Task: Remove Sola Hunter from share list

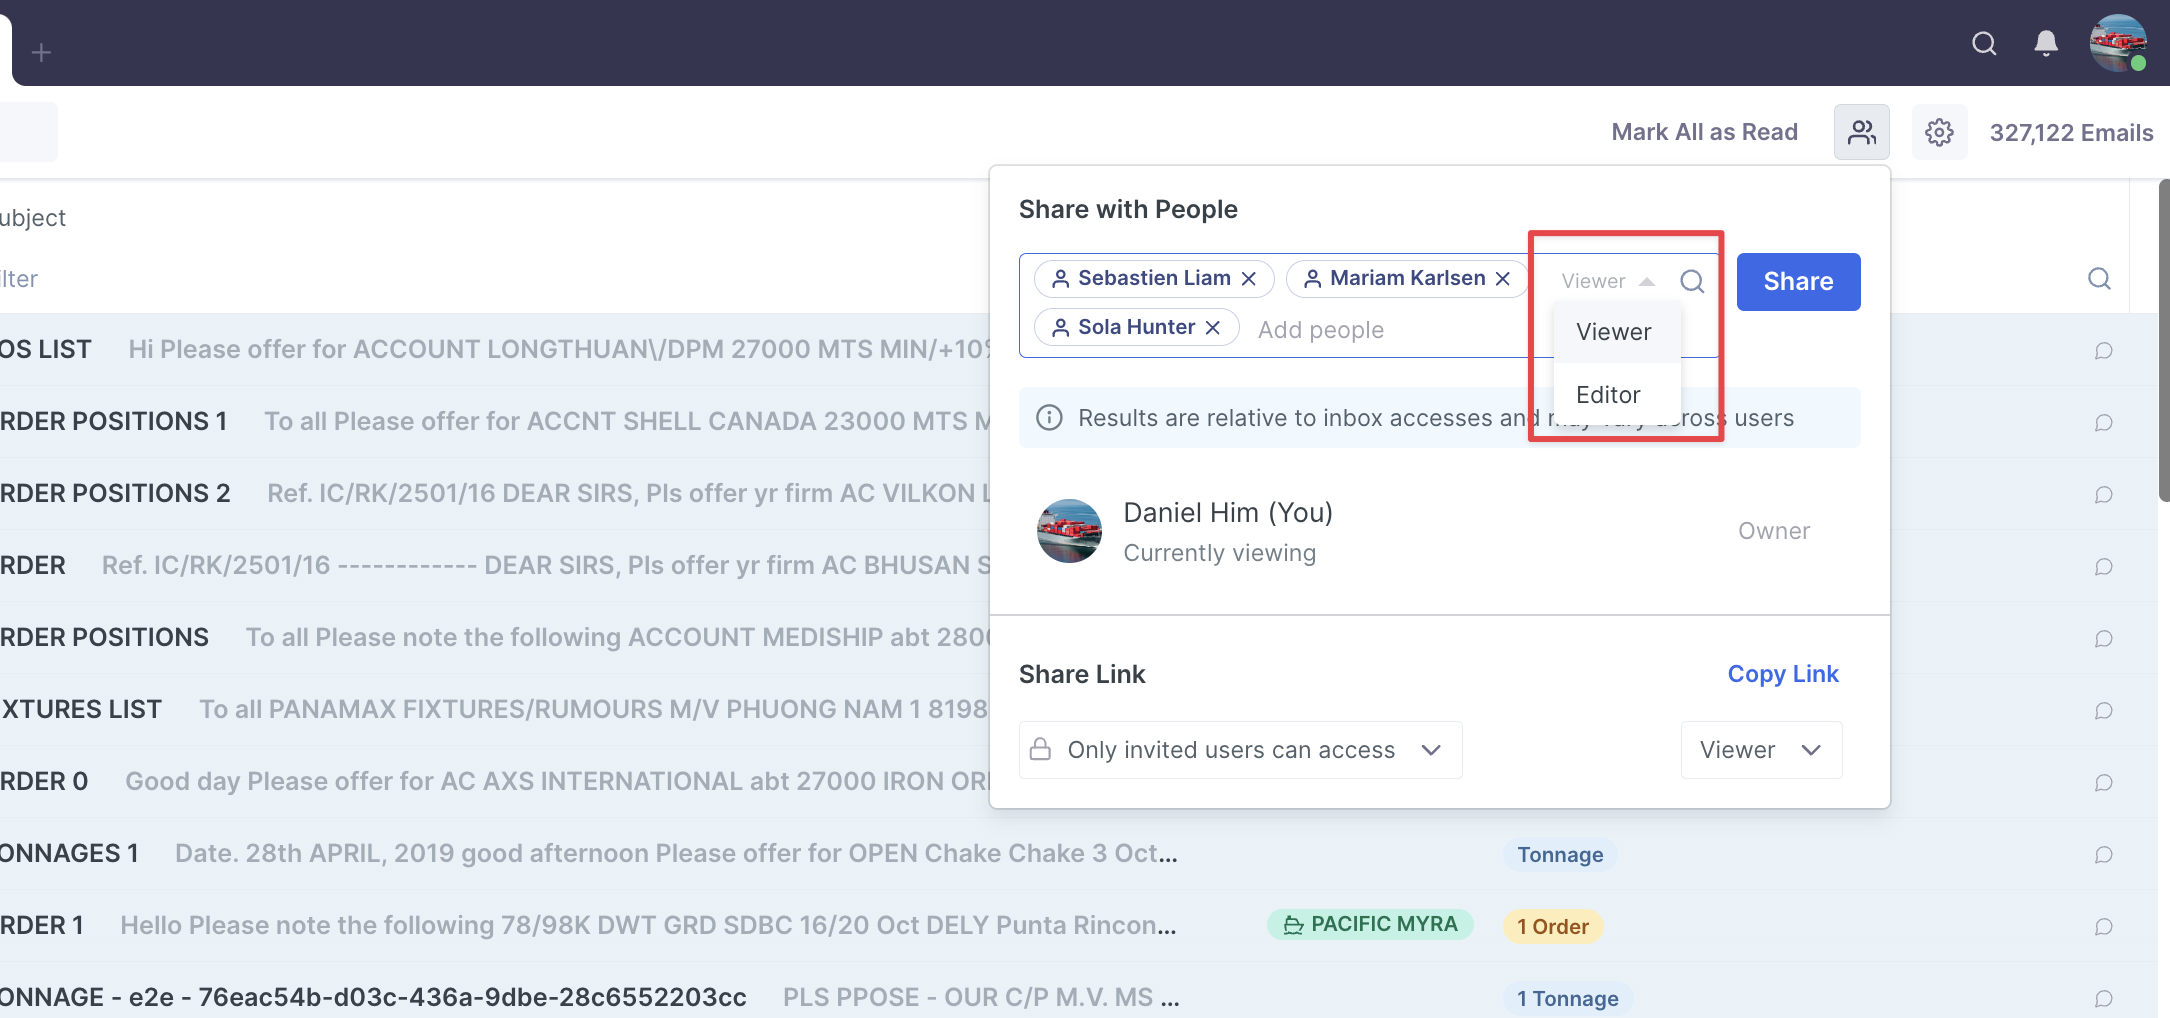Action: 1213,328
